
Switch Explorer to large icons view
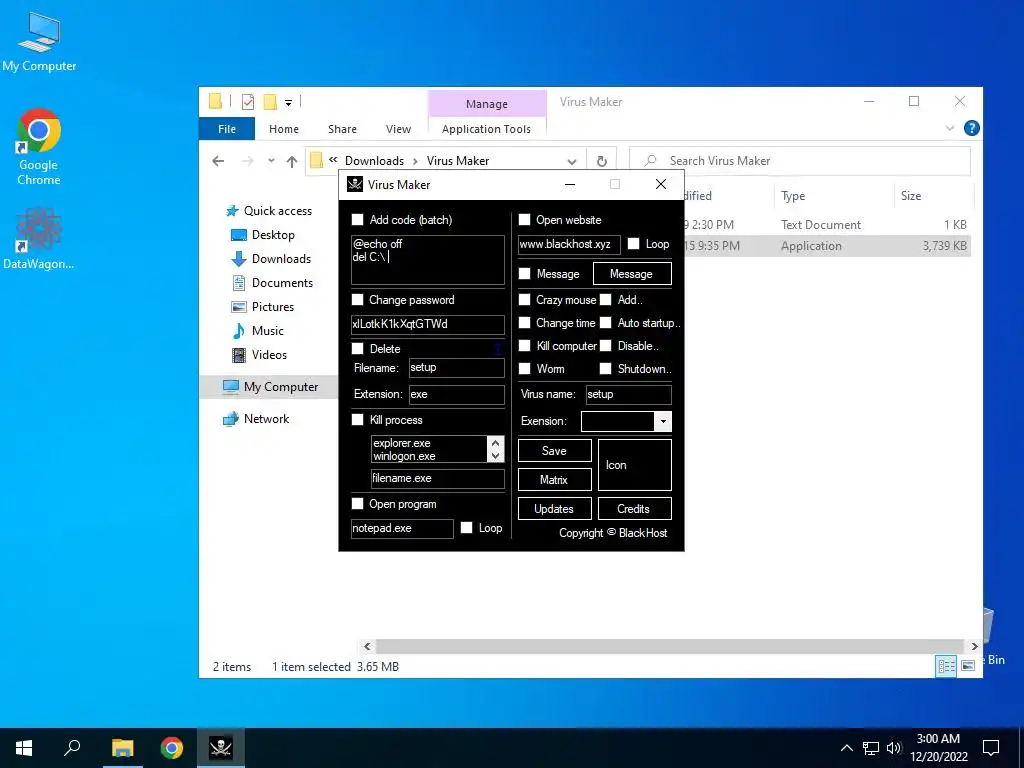coord(968,665)
